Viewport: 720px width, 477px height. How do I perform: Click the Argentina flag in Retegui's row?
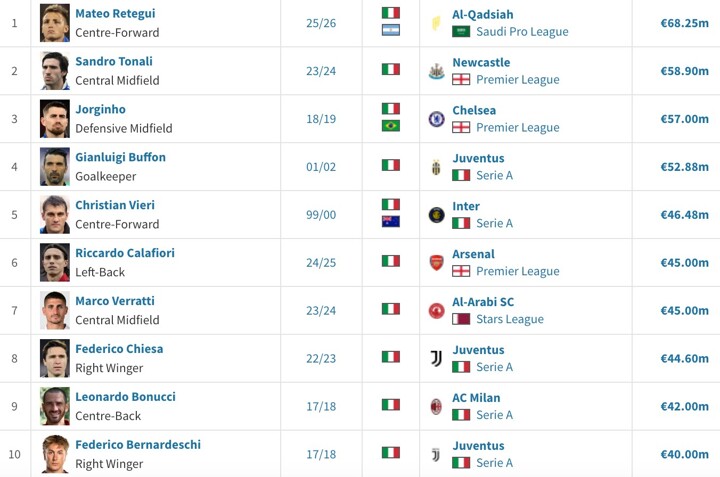pos(391,30)
